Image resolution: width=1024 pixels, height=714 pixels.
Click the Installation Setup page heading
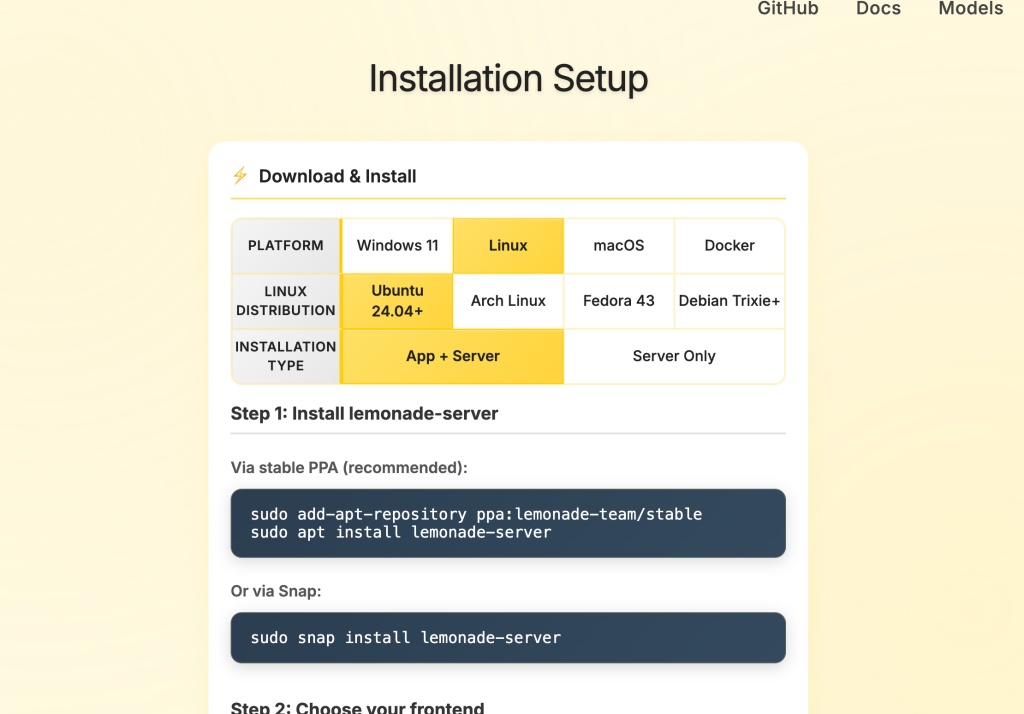(508, 78)
